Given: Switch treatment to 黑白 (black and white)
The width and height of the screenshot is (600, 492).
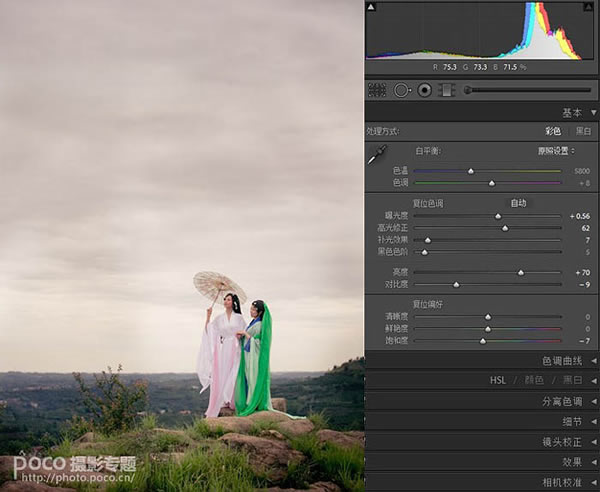Looking at the screenshot, I should click(584, 132).
